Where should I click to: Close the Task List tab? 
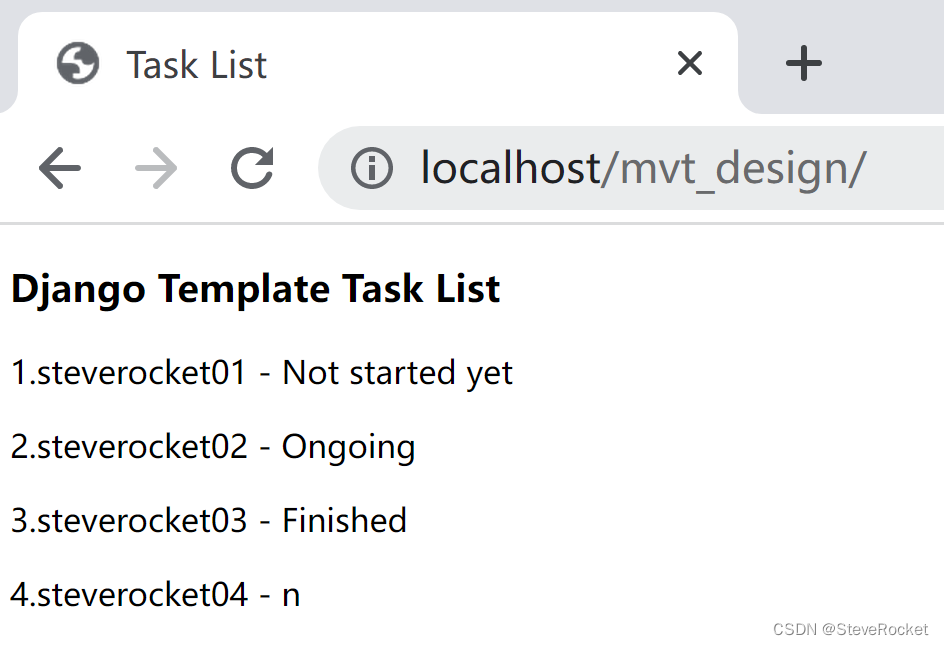[689, 63]
